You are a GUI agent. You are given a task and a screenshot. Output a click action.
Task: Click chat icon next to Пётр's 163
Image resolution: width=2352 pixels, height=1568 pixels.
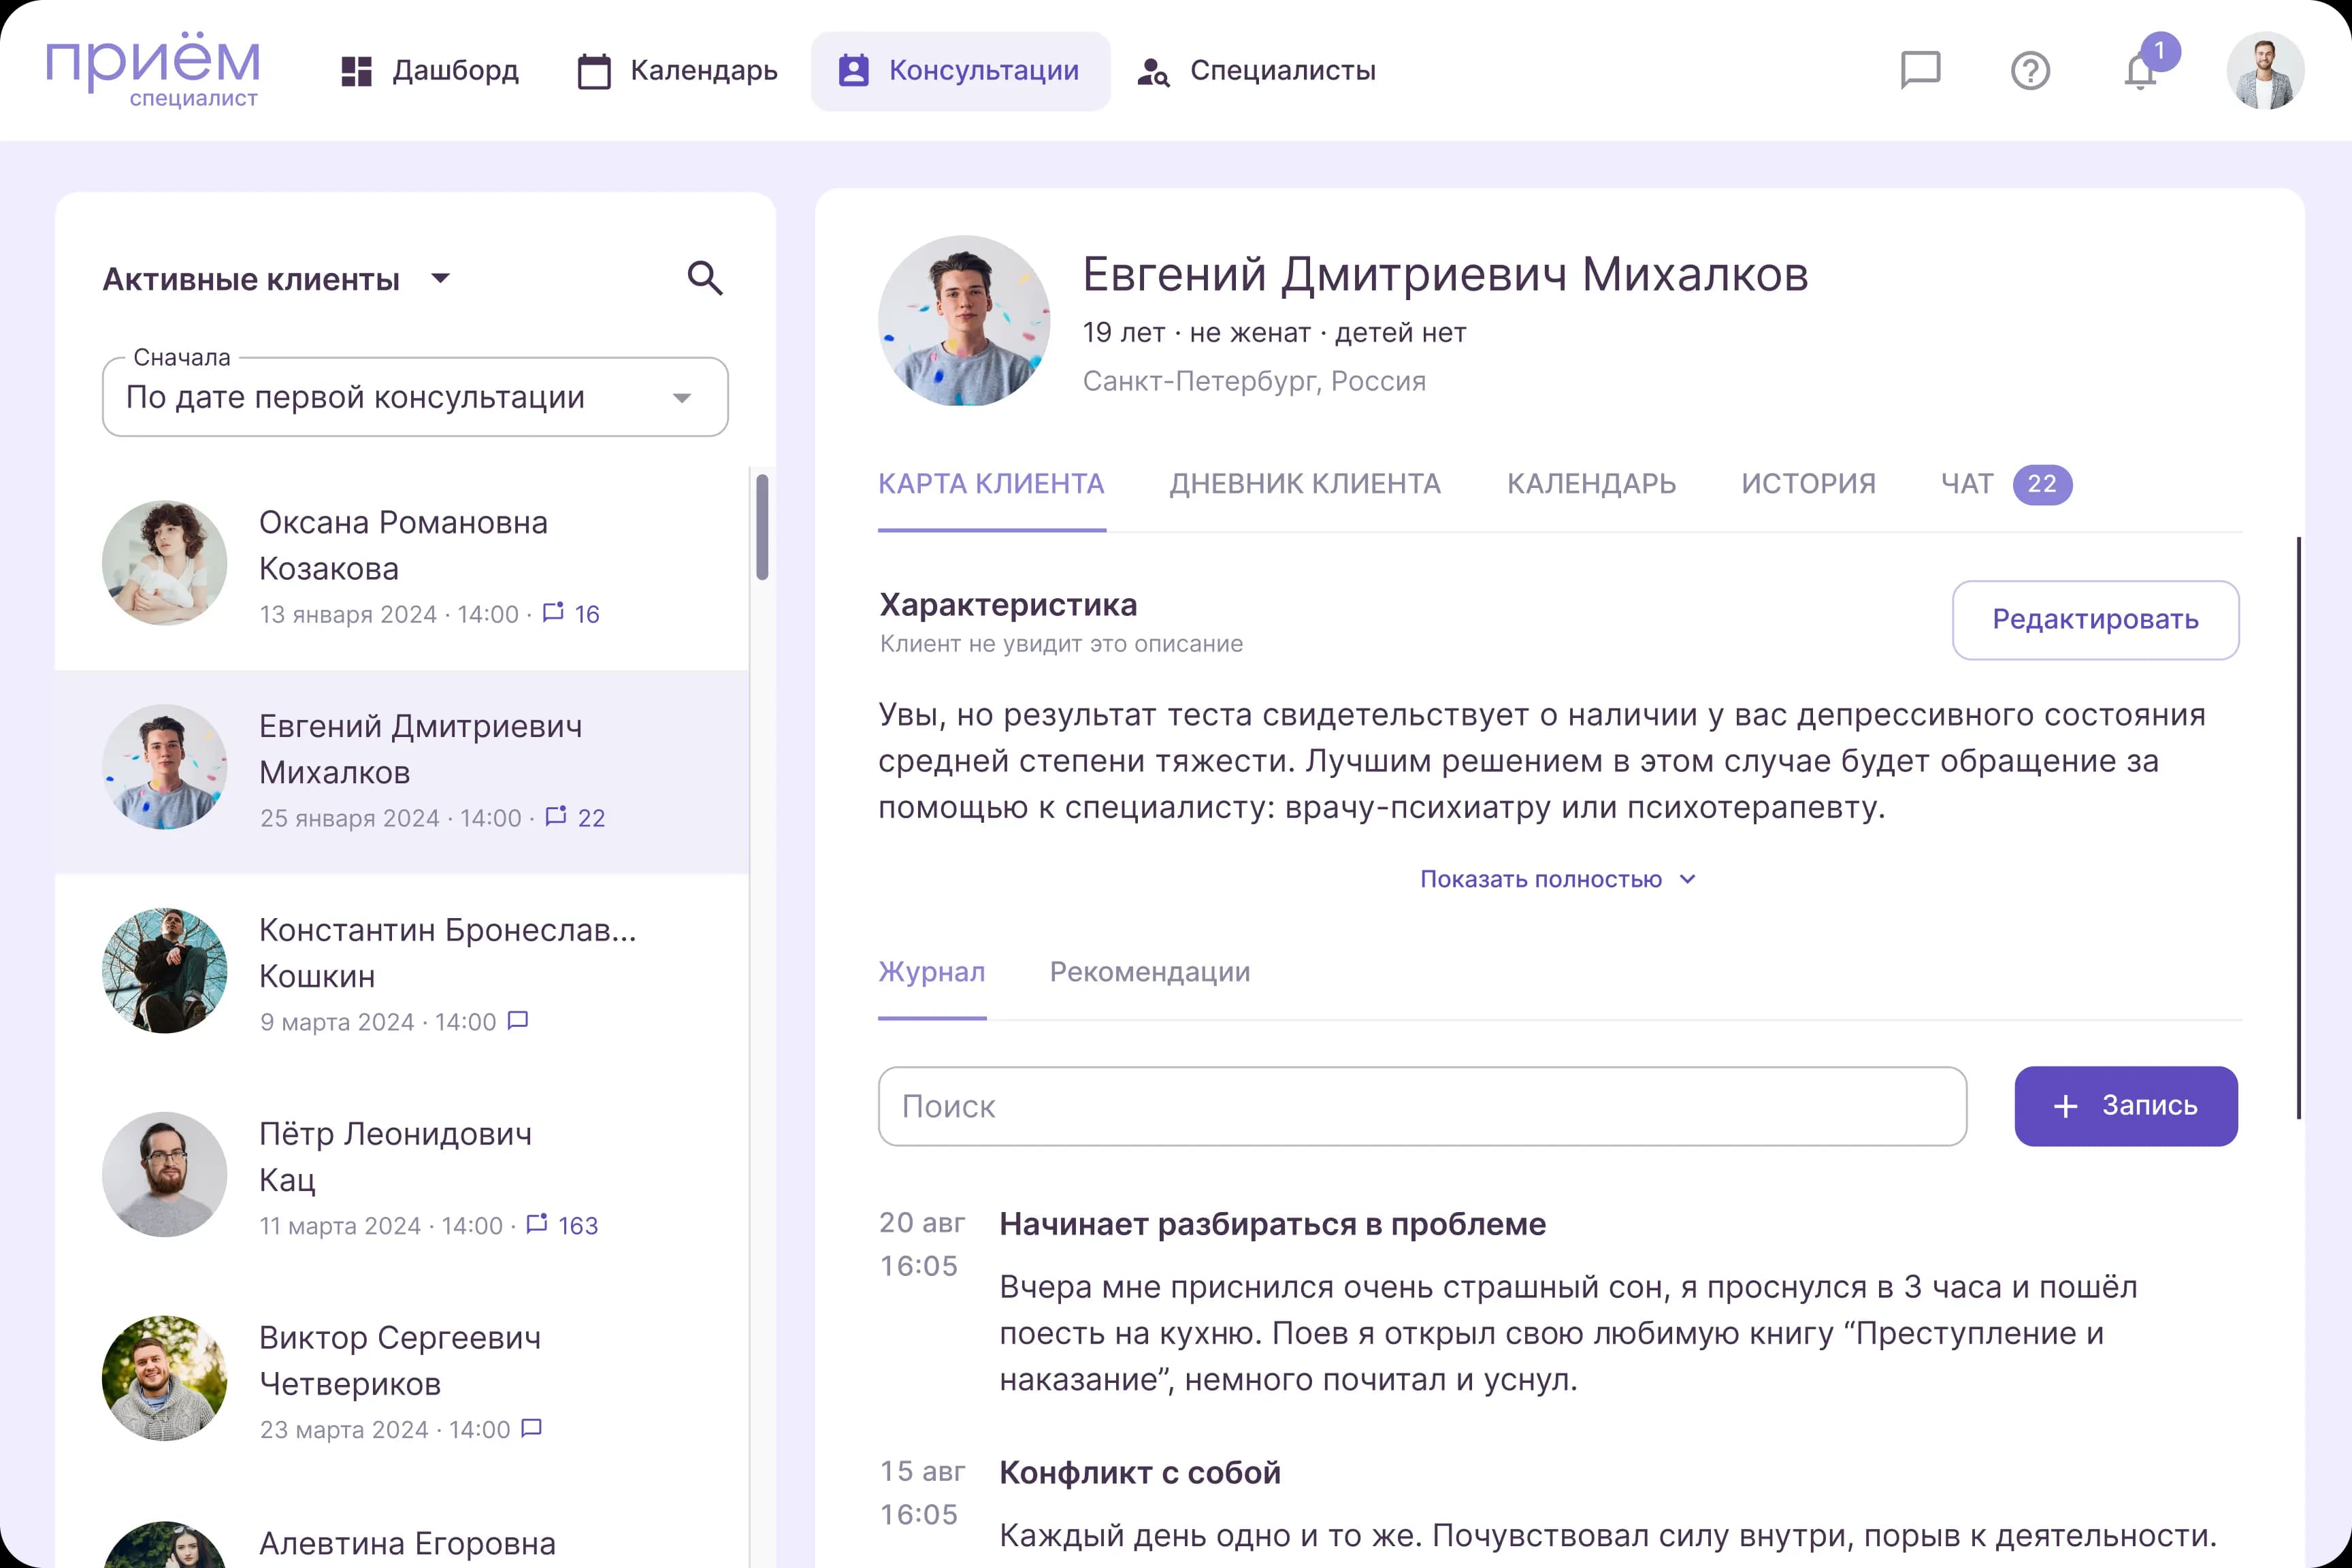(537, 1224)
